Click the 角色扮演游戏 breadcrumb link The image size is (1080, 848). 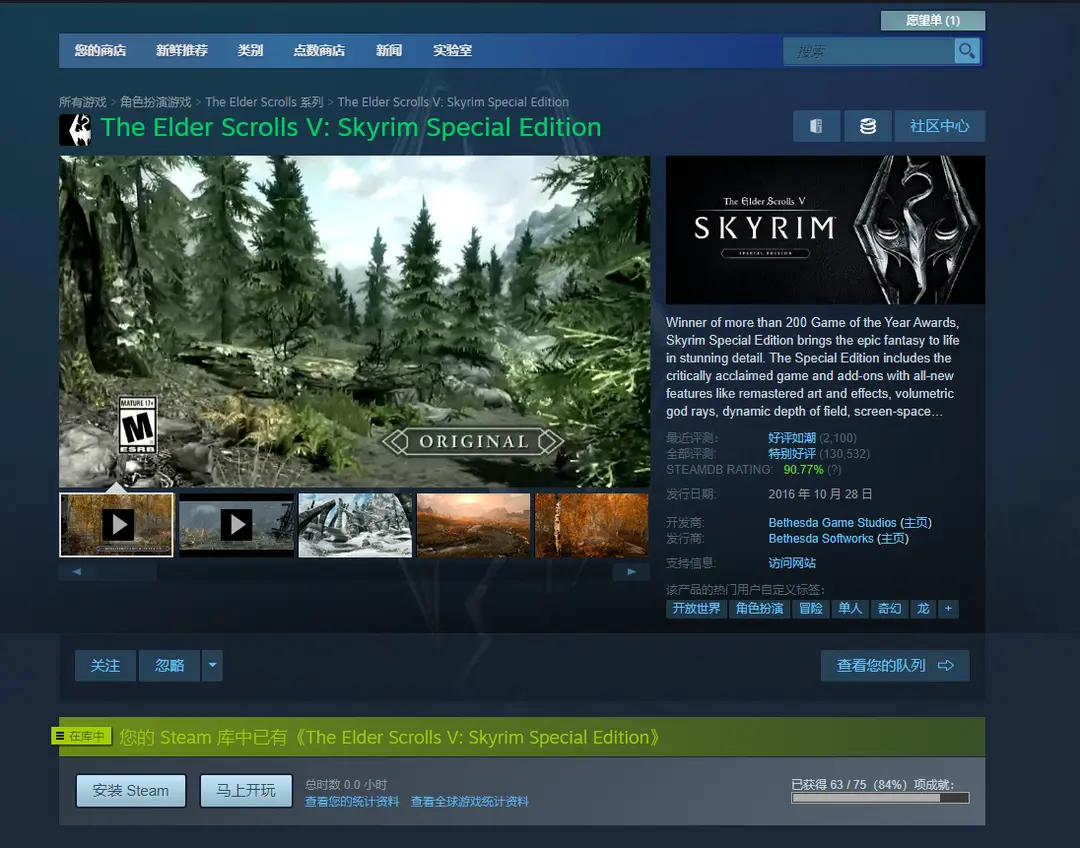pyautogui.click(x=156, y=102)
